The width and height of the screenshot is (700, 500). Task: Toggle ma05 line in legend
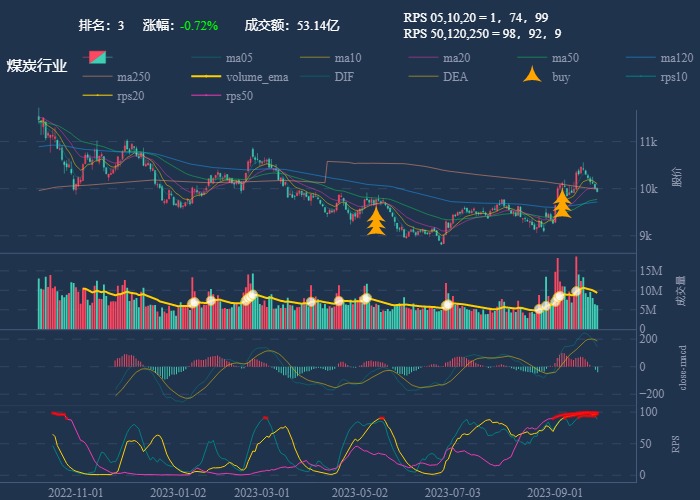tap(238, 57)
